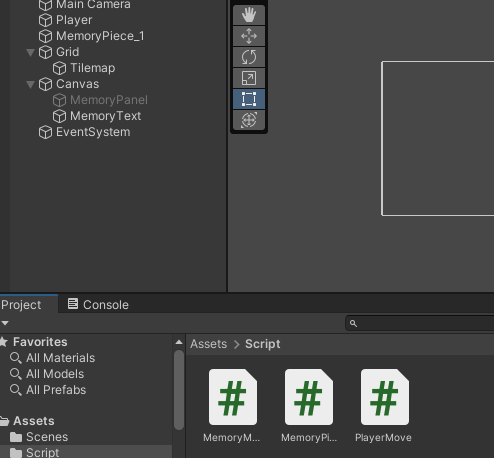Viewport: 494px width, 458px height.
Task: Select the Rotate tool
Action: [x=249, y=57]
